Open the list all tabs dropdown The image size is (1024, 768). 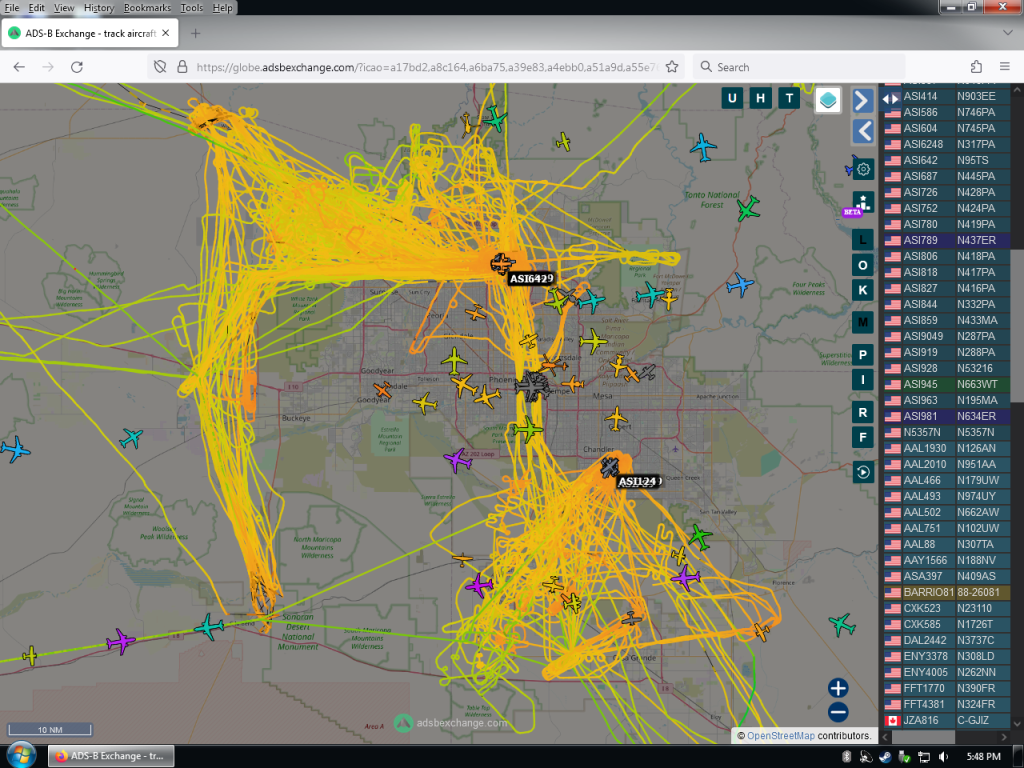1008,32
